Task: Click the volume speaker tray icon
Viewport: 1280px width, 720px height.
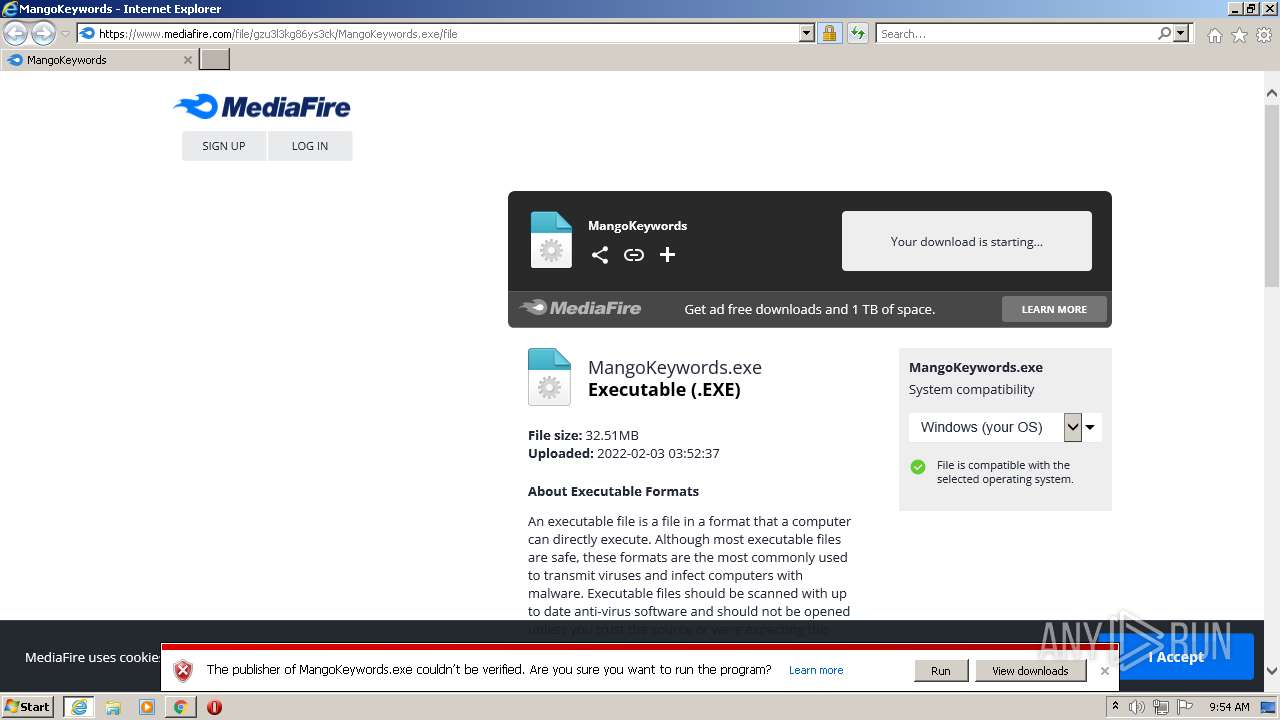Action: pos(1137,707)
